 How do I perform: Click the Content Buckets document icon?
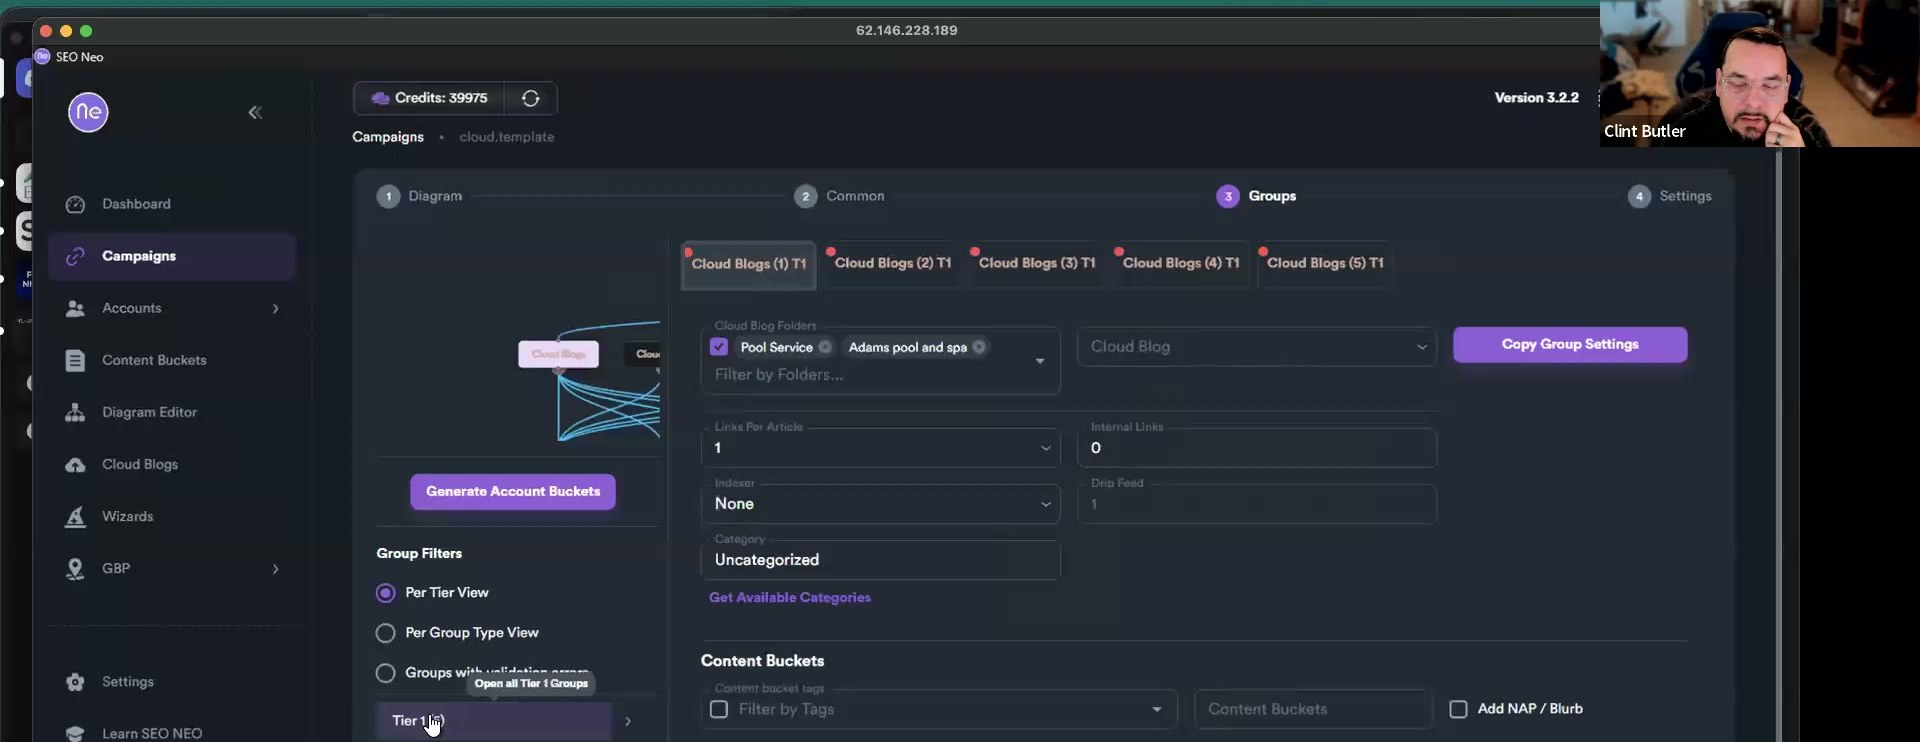75,360
